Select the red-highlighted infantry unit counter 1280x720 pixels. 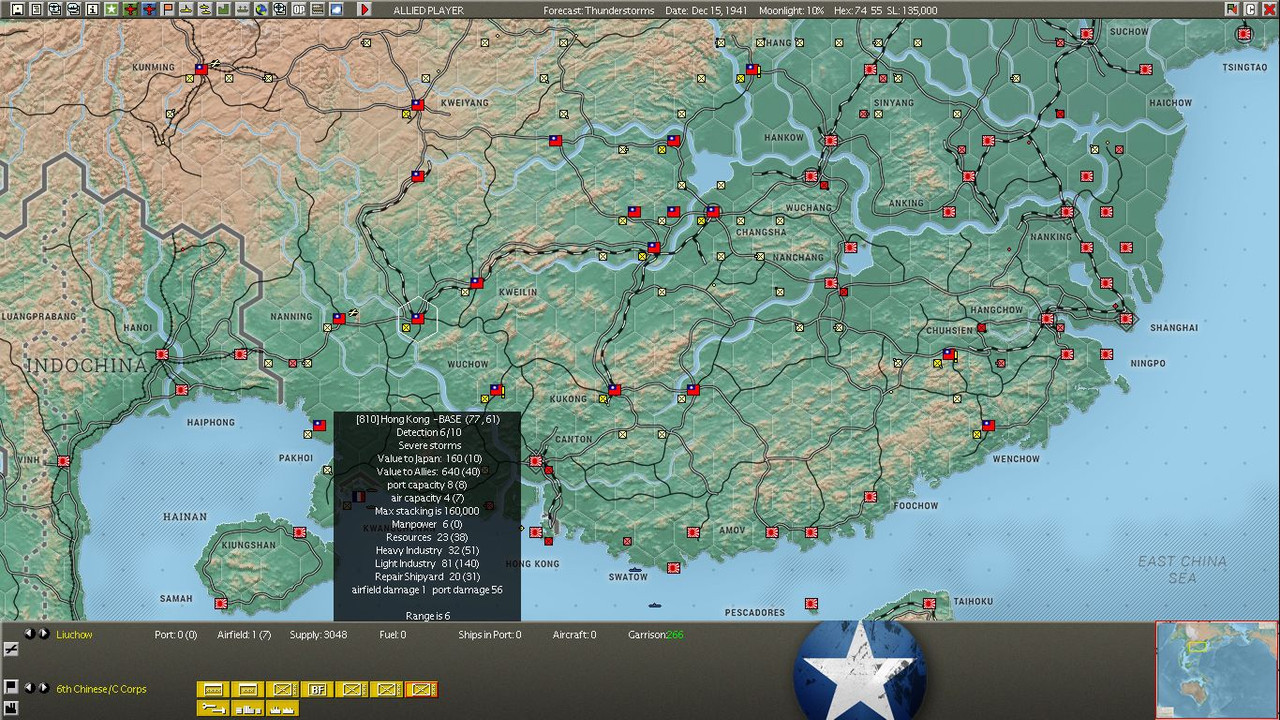(422, 689)
